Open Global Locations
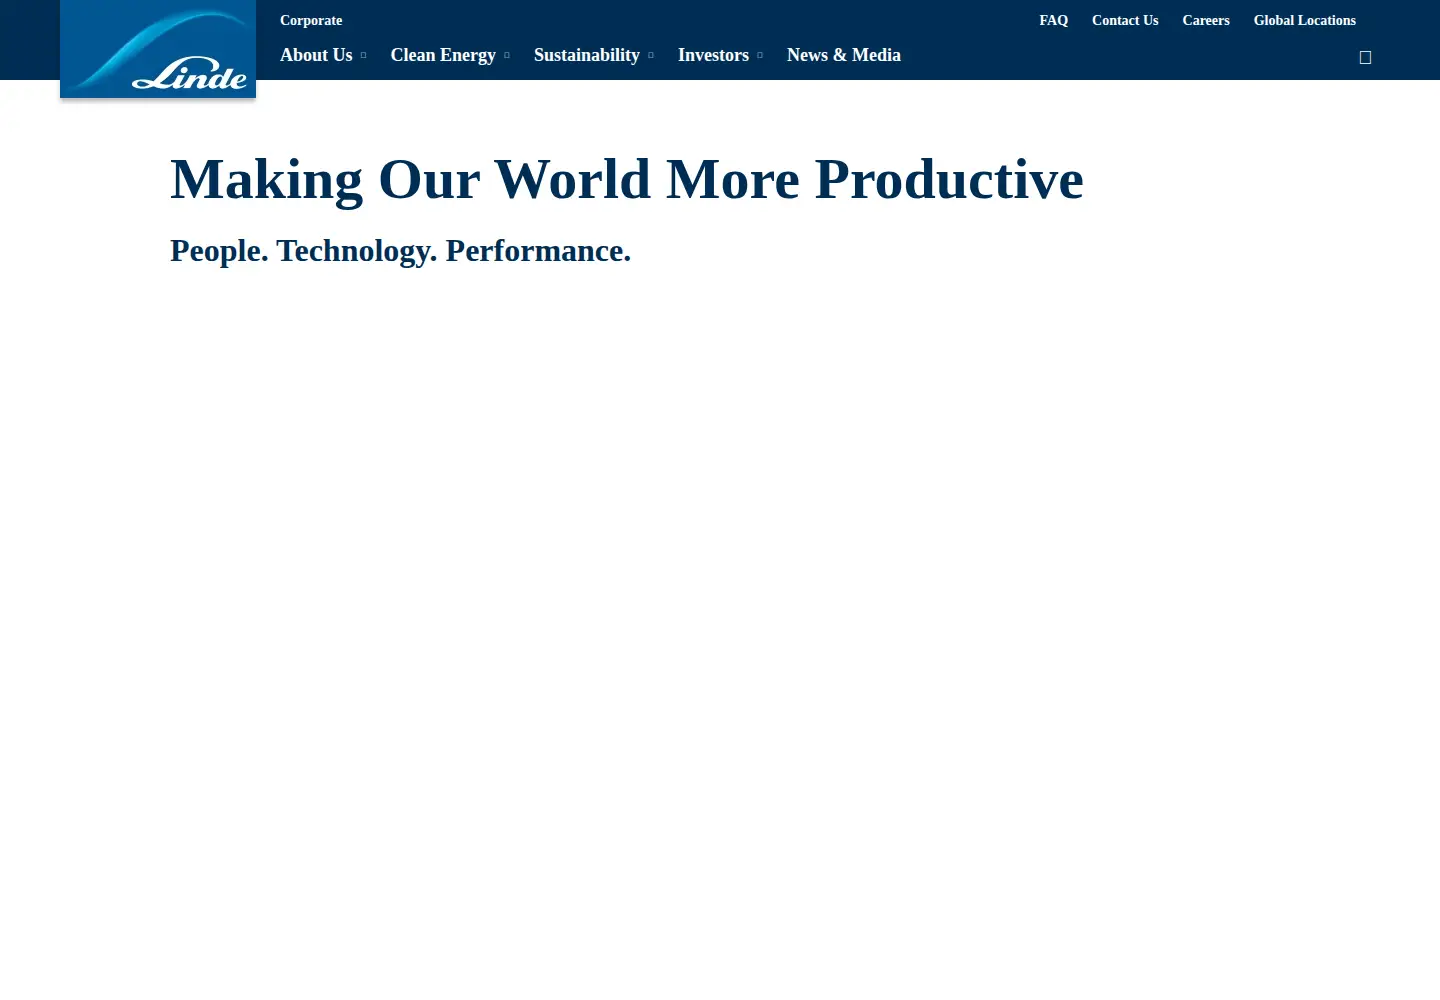 tap(1305, 20)
